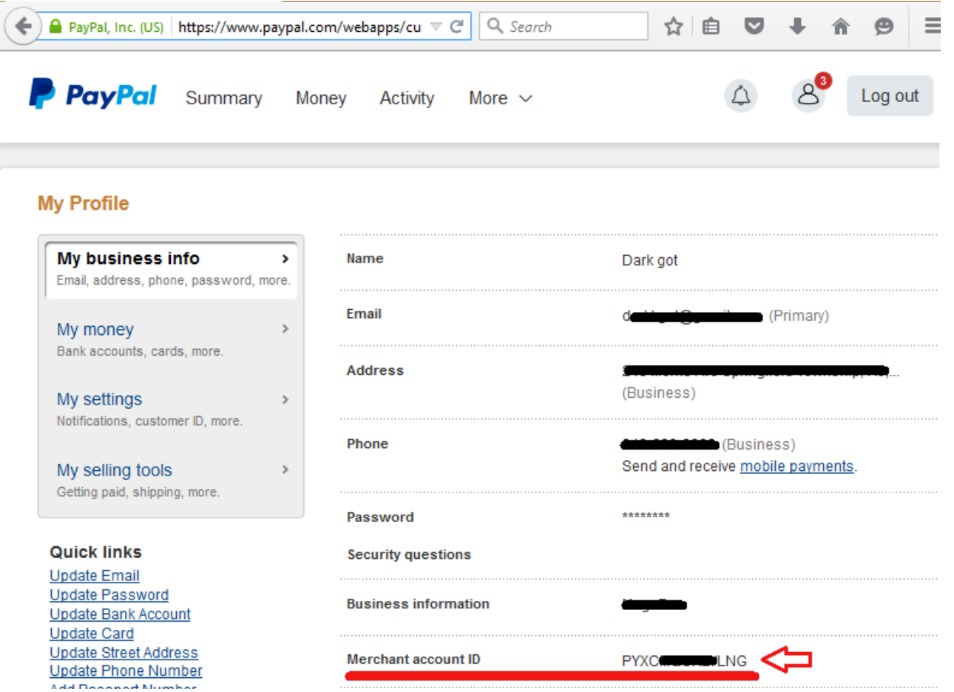Click the browser back arrow button
The image size is (954, 692).
(23, 27)
